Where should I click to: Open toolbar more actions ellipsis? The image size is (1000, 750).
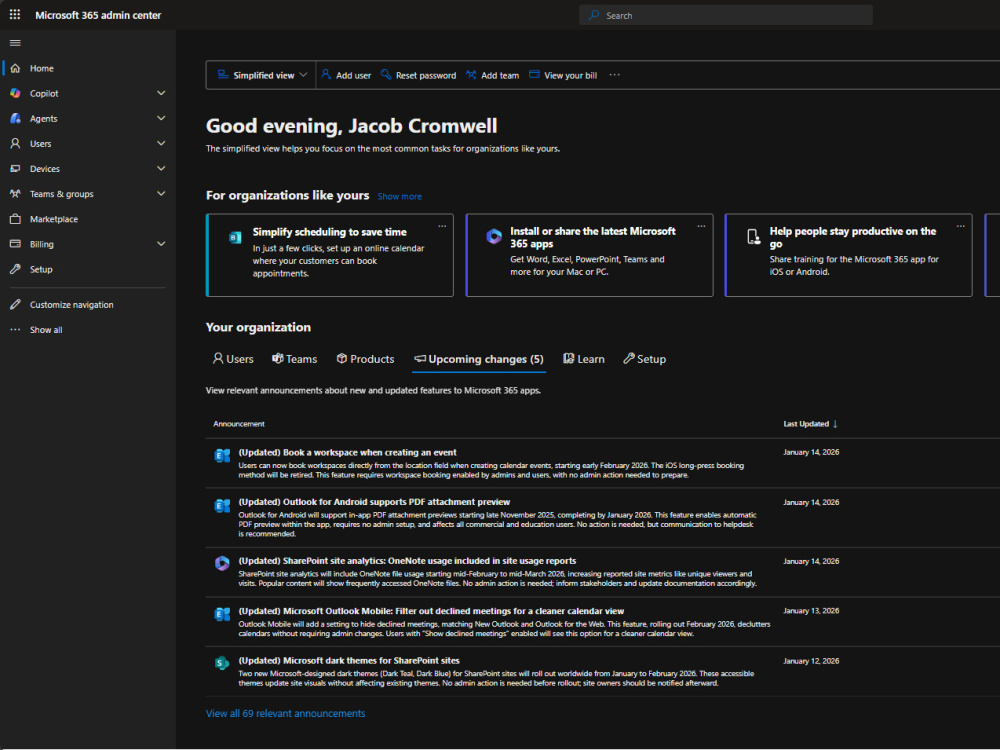(x=614, y=75)
